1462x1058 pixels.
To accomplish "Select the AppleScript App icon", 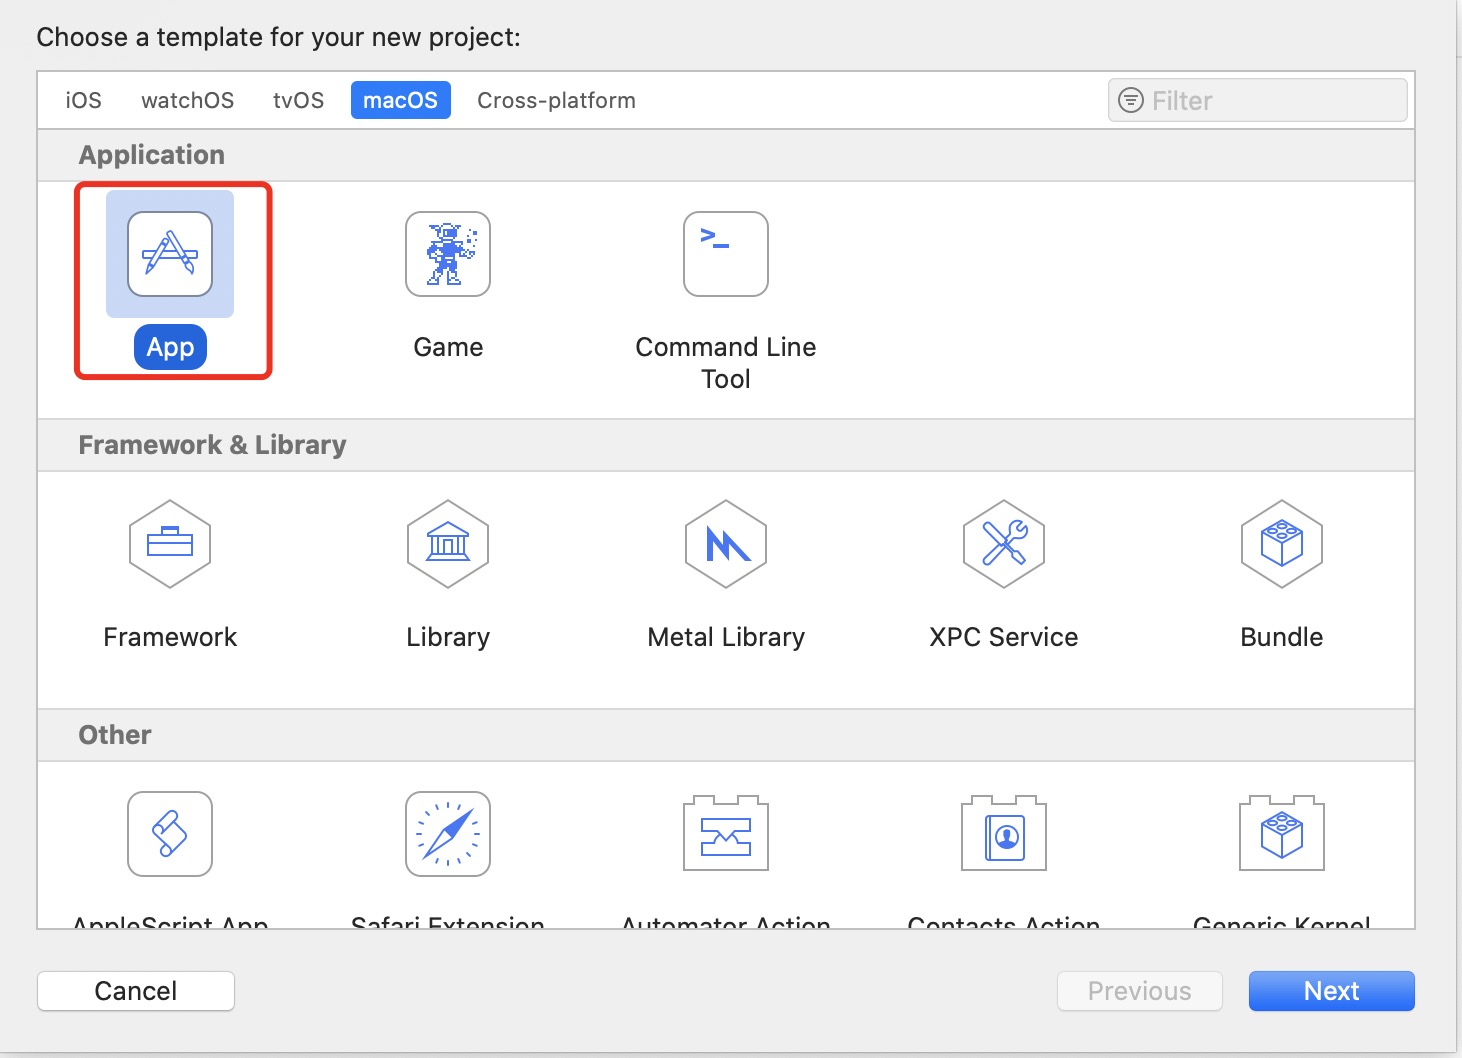I will pyautogui.click(x=170, y=834).
